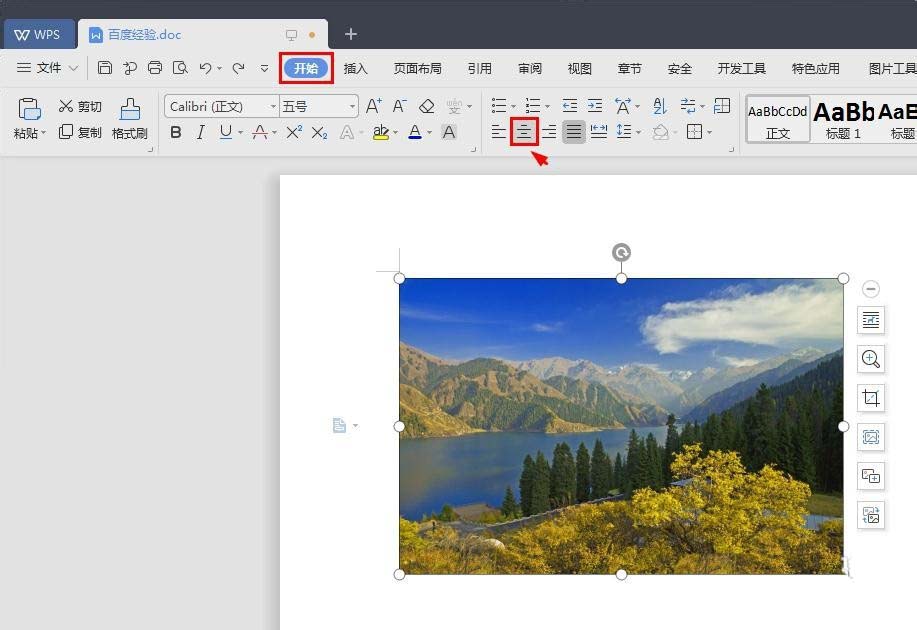Viewport: 917px width, 630px height.
Task: Click the align right icon
Action: point(549,132)
